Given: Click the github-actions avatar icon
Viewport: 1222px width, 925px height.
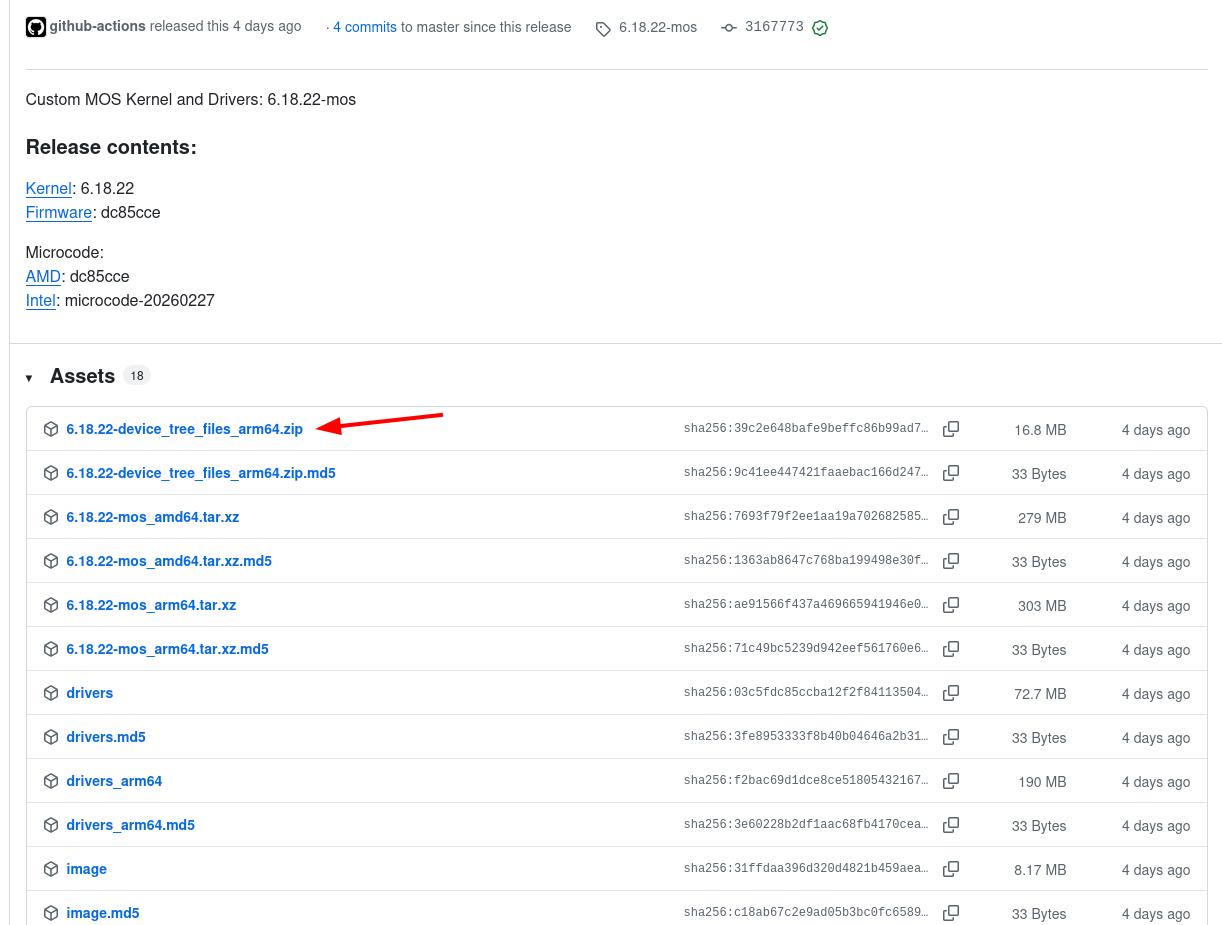Looking at the screenshot, I should coord(36,26).
